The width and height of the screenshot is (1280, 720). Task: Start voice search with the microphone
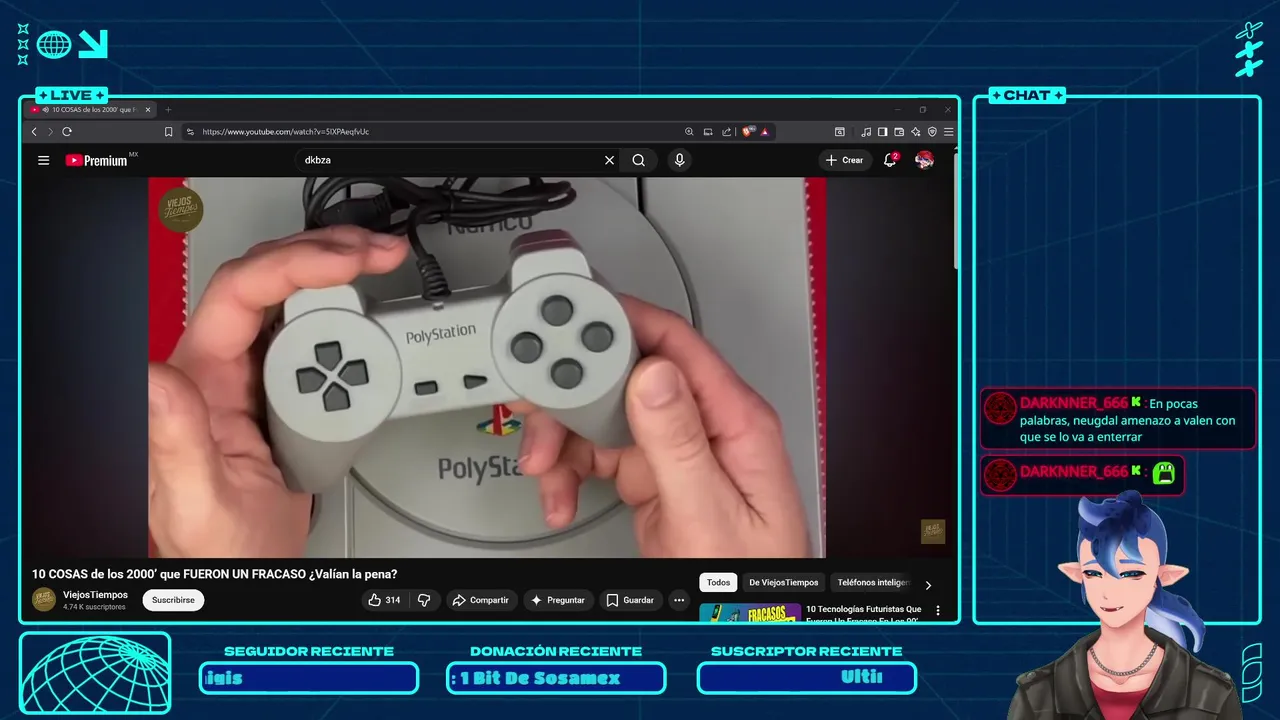pyautogui.click(x=679, y=160)
